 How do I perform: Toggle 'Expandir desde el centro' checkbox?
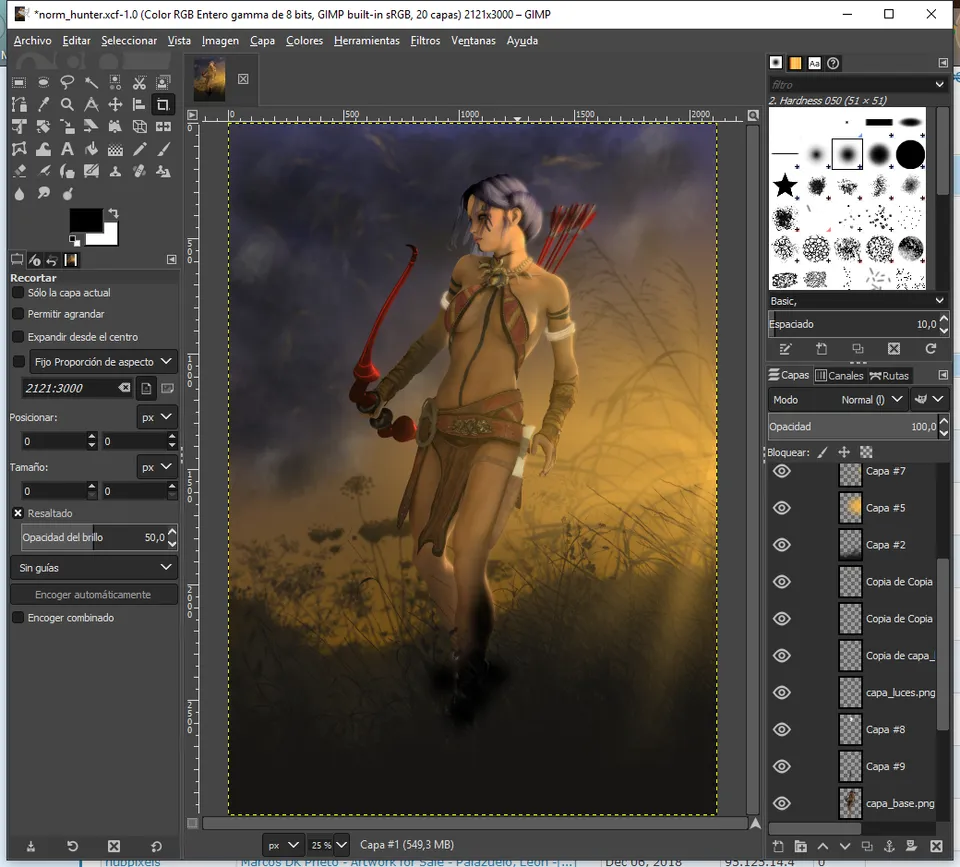point(18,337)
